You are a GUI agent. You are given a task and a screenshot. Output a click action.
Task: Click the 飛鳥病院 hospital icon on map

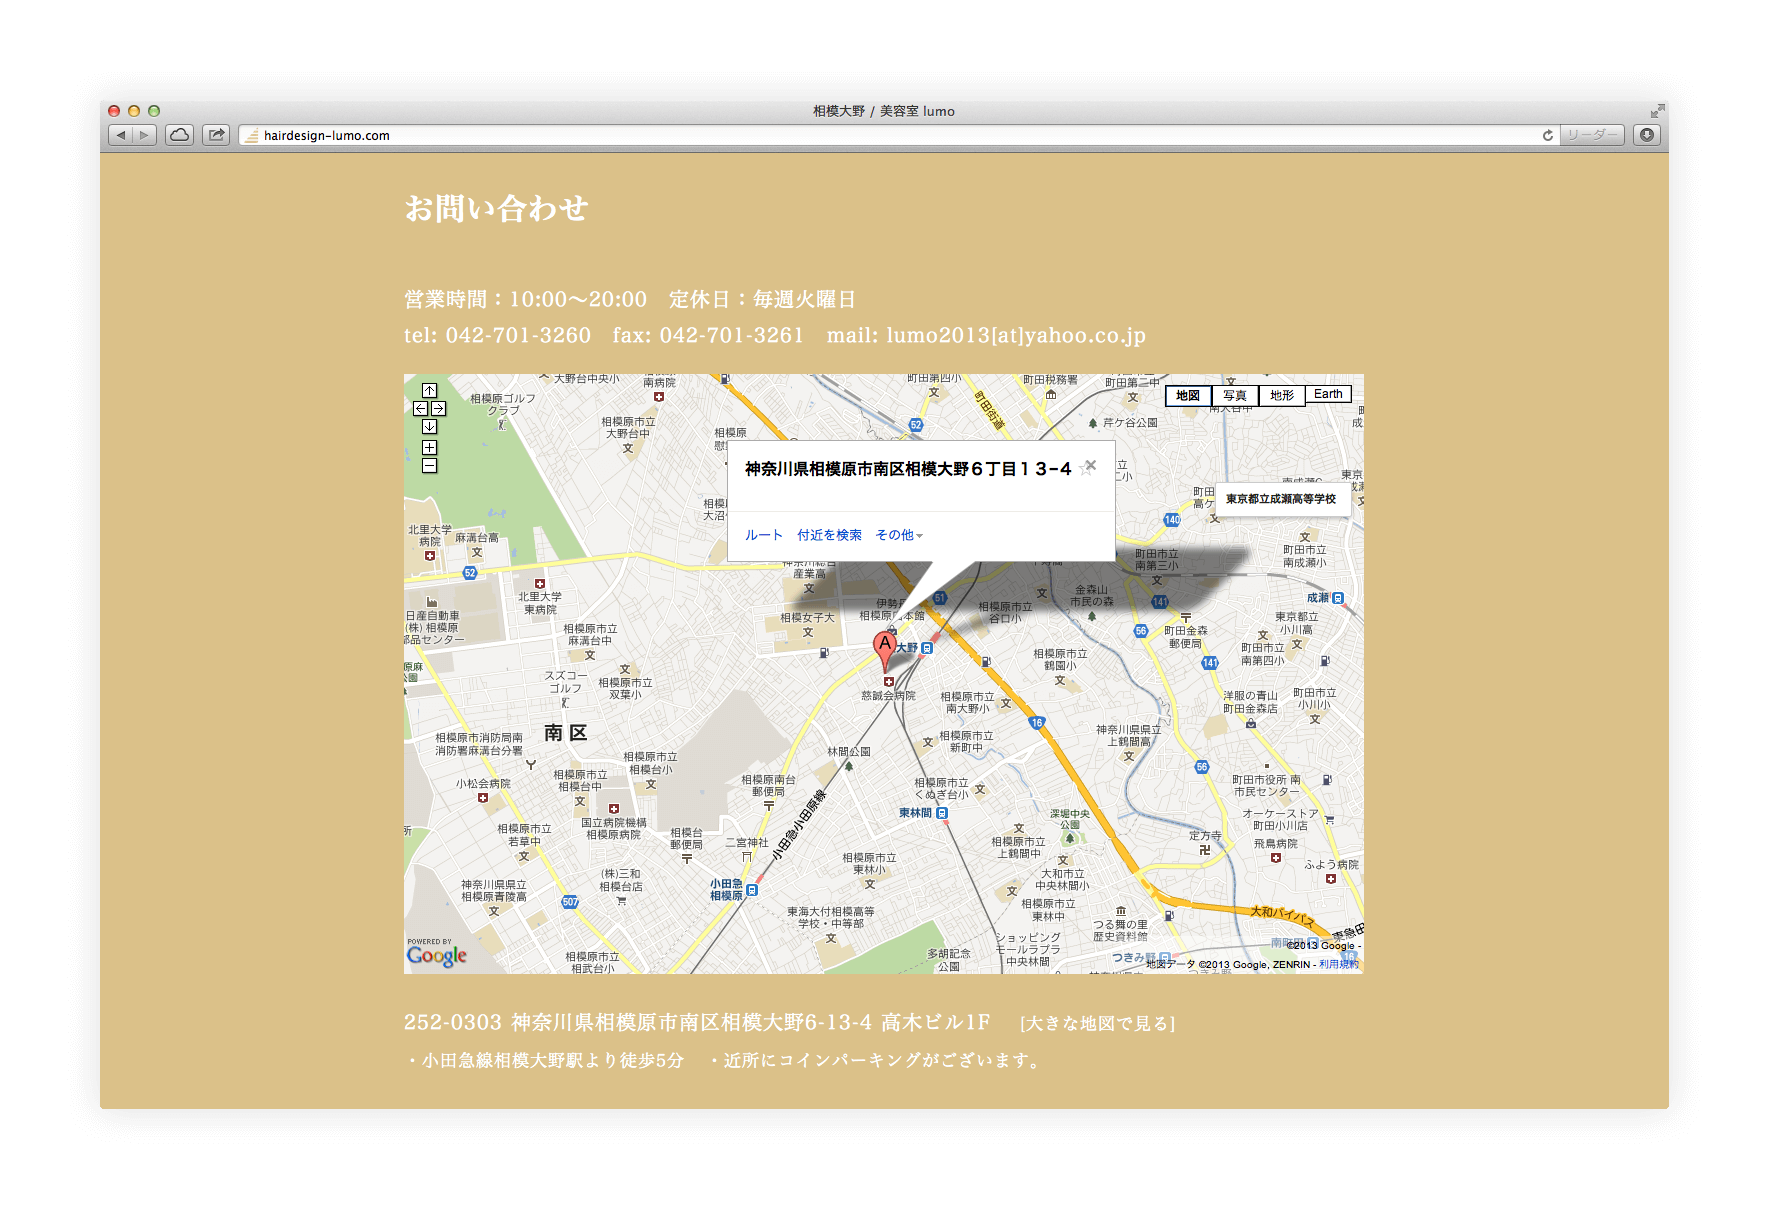(1276, 858)
